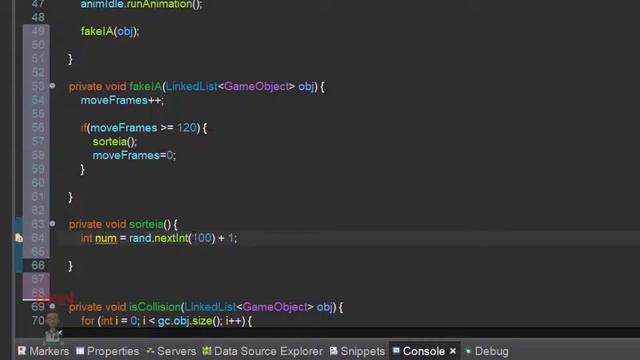Click moveFrames++ on line 54
This screenshot has height=360, width=640.
pyautogui.click(x=122, y=100)
